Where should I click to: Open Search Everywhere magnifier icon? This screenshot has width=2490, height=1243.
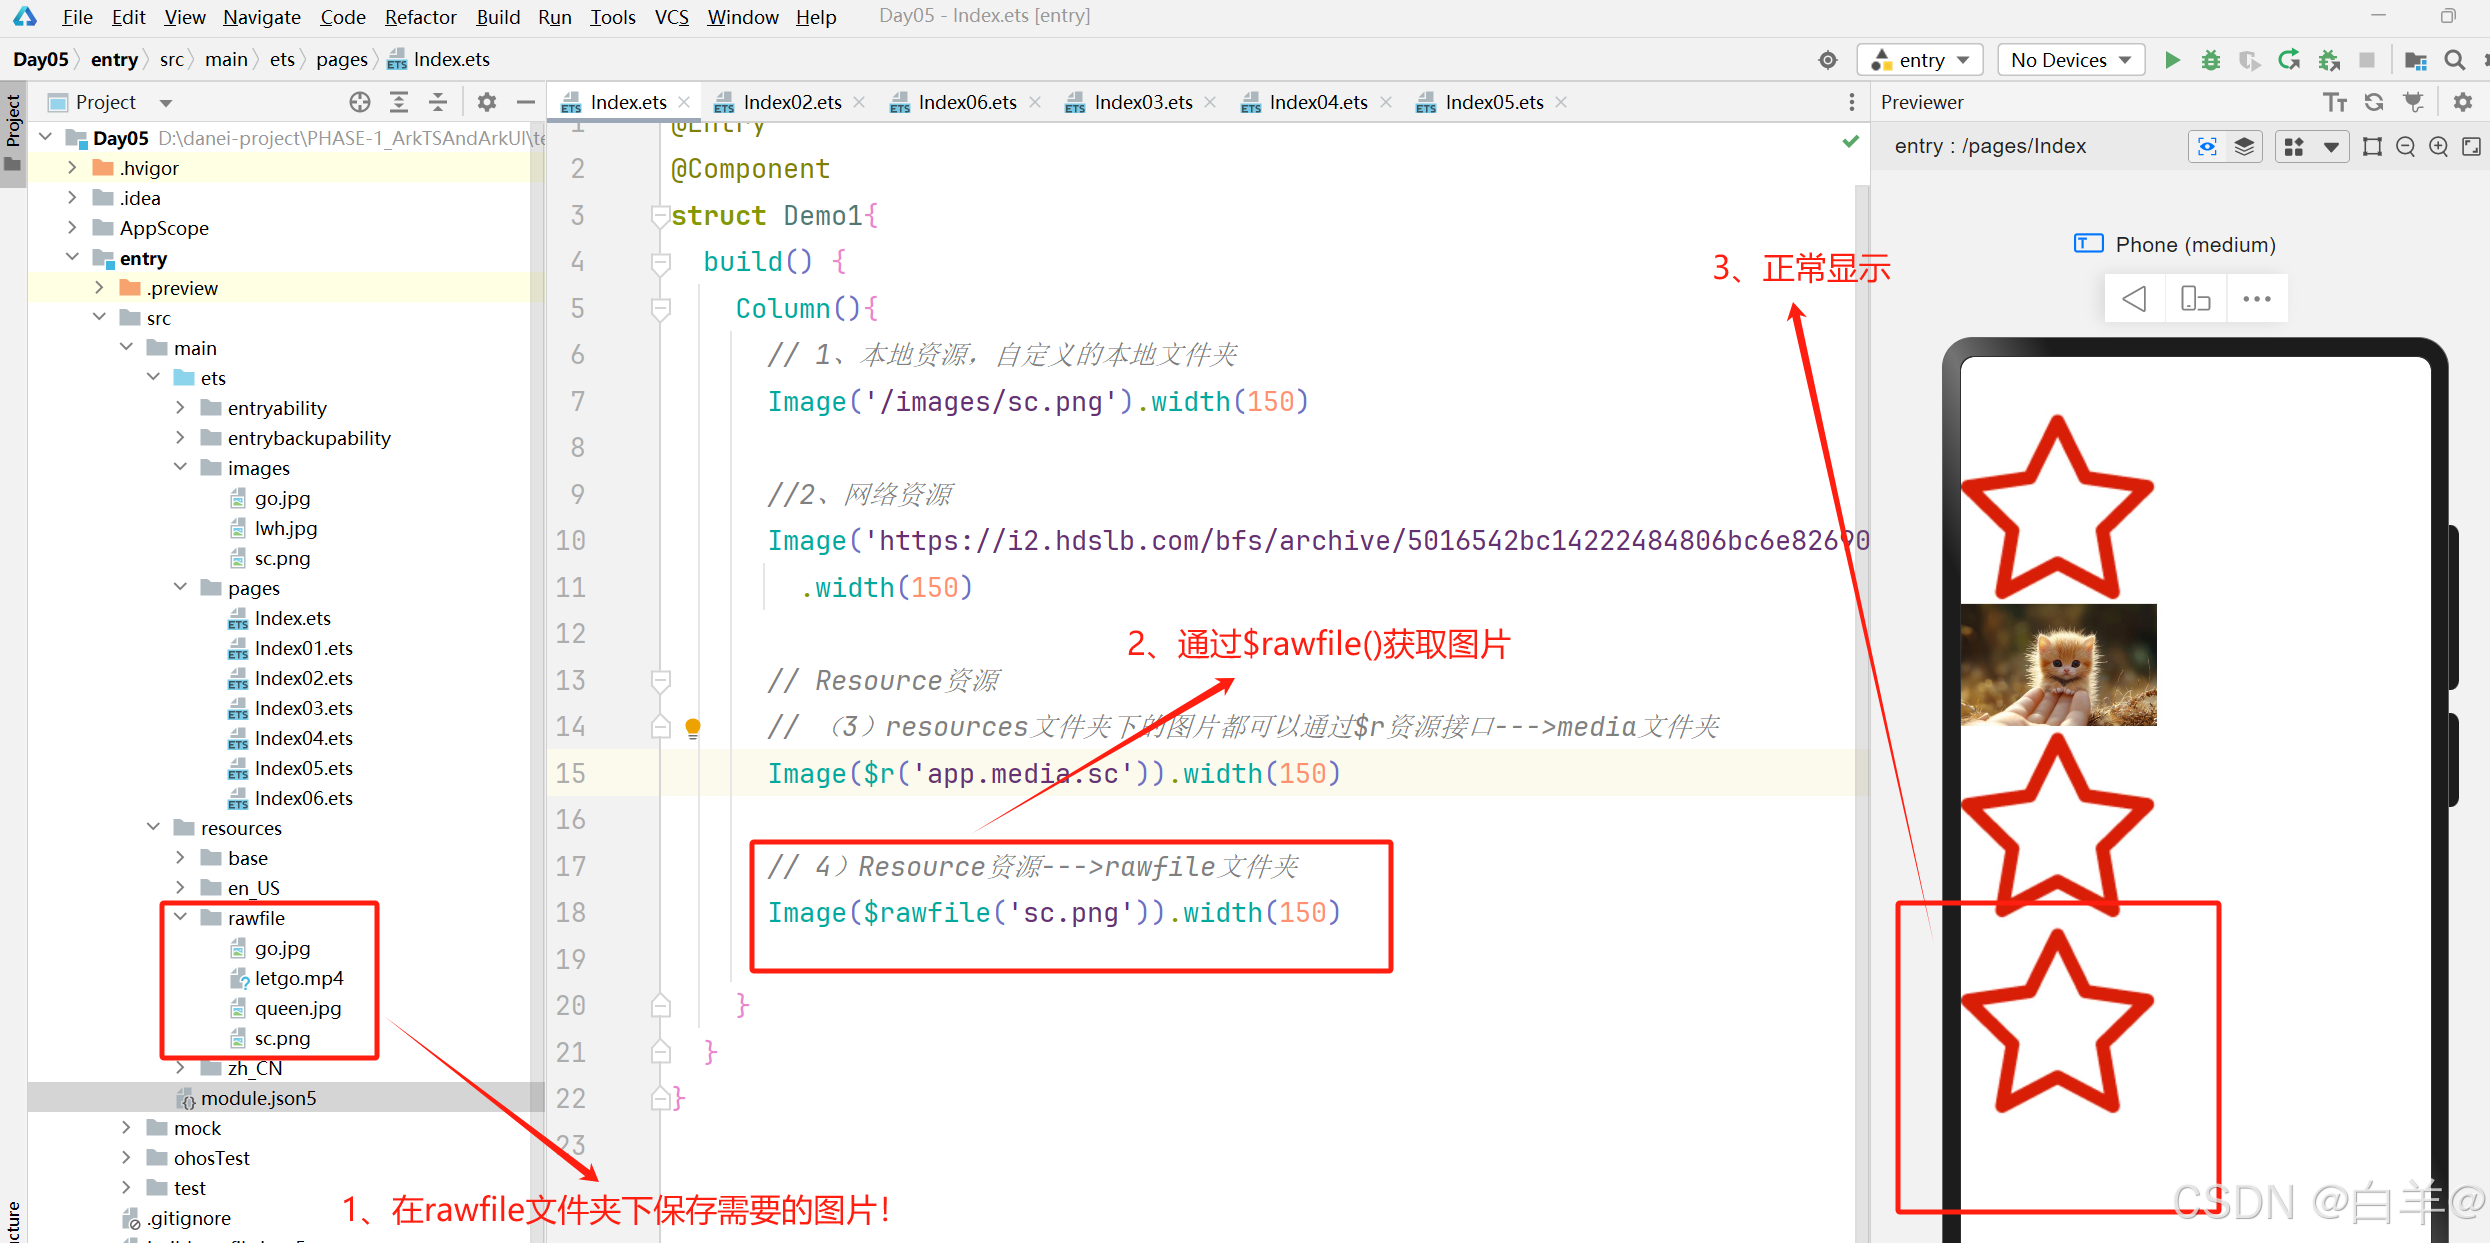[2454, 60]
